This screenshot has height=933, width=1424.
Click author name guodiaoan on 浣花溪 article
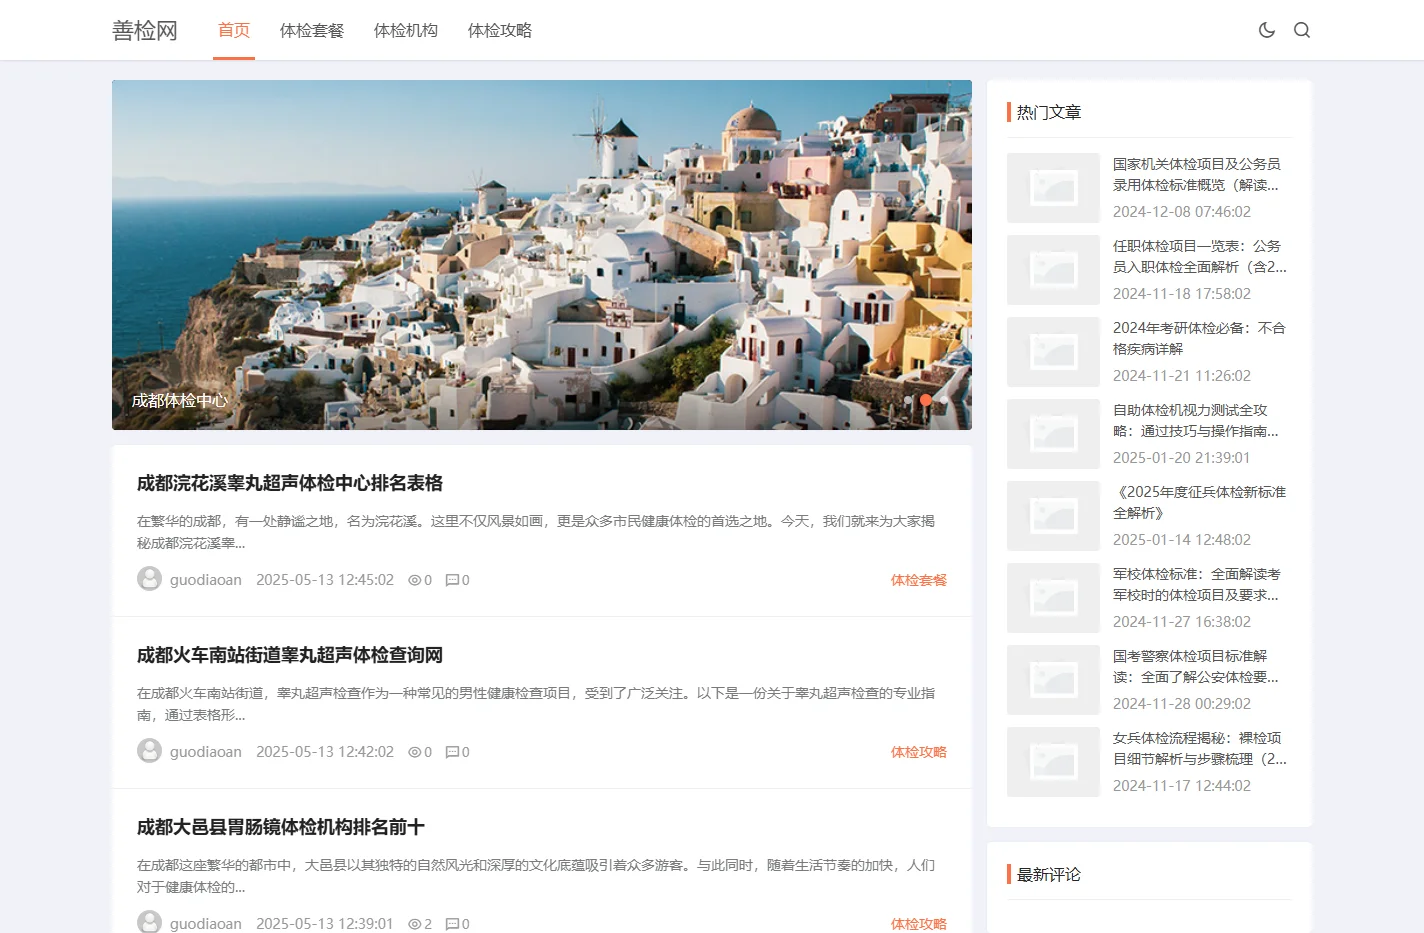point(206,580)
